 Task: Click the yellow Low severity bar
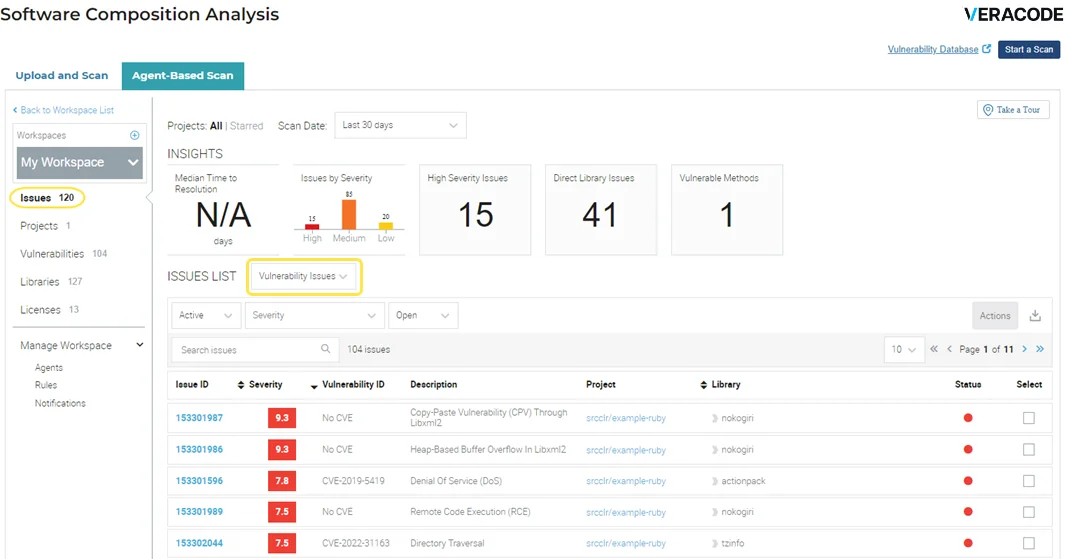pyautogui.click(x=385, y=226)
